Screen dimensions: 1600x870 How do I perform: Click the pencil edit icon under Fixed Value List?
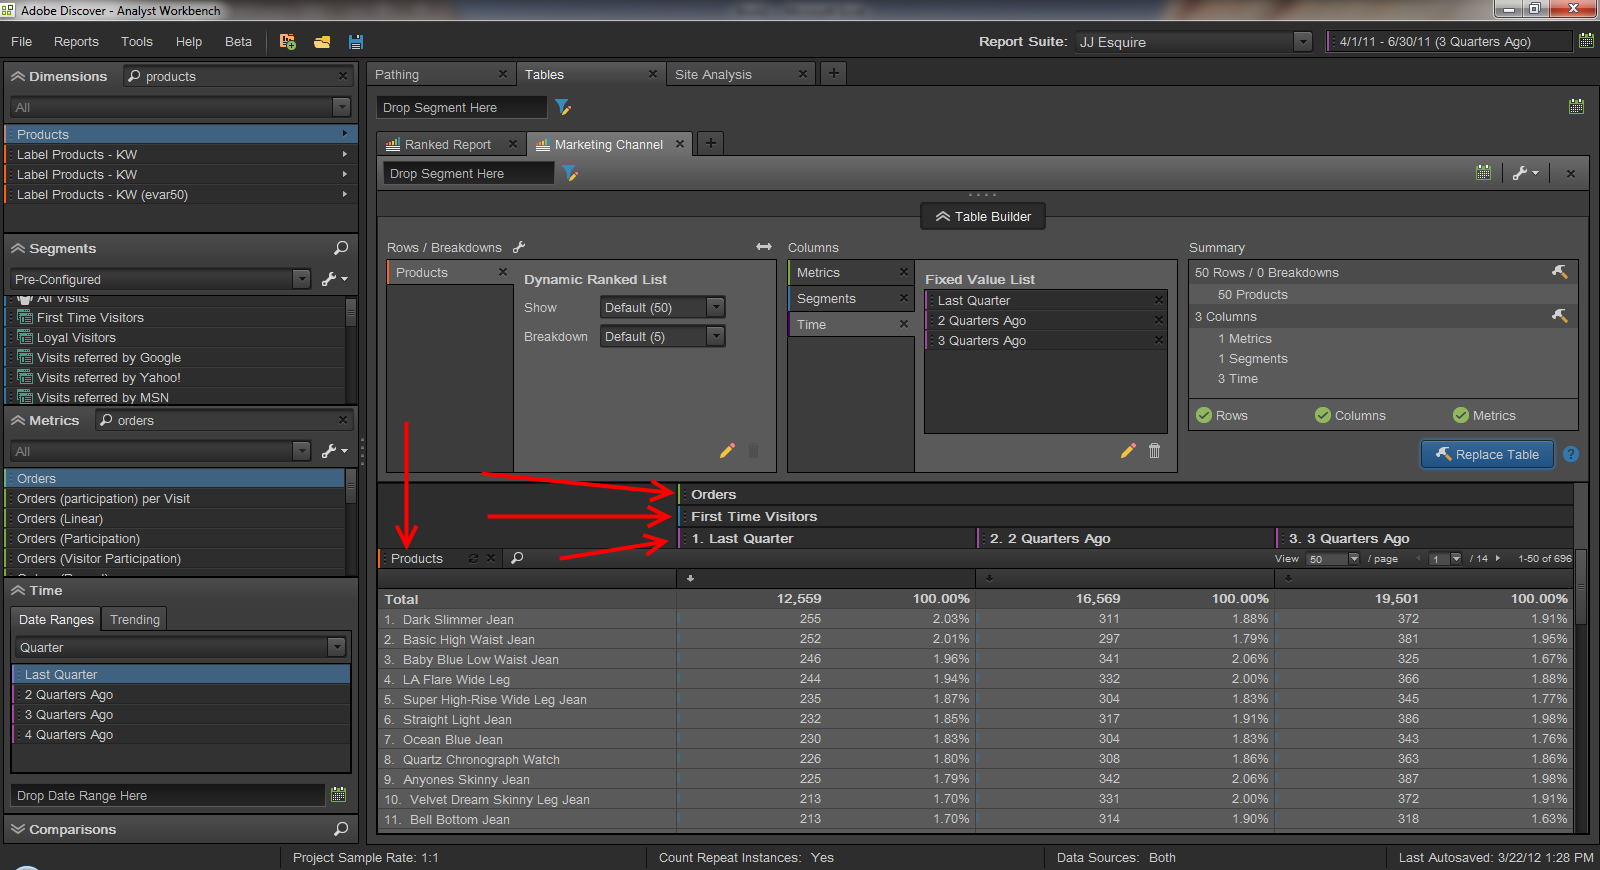(1128, 451)
